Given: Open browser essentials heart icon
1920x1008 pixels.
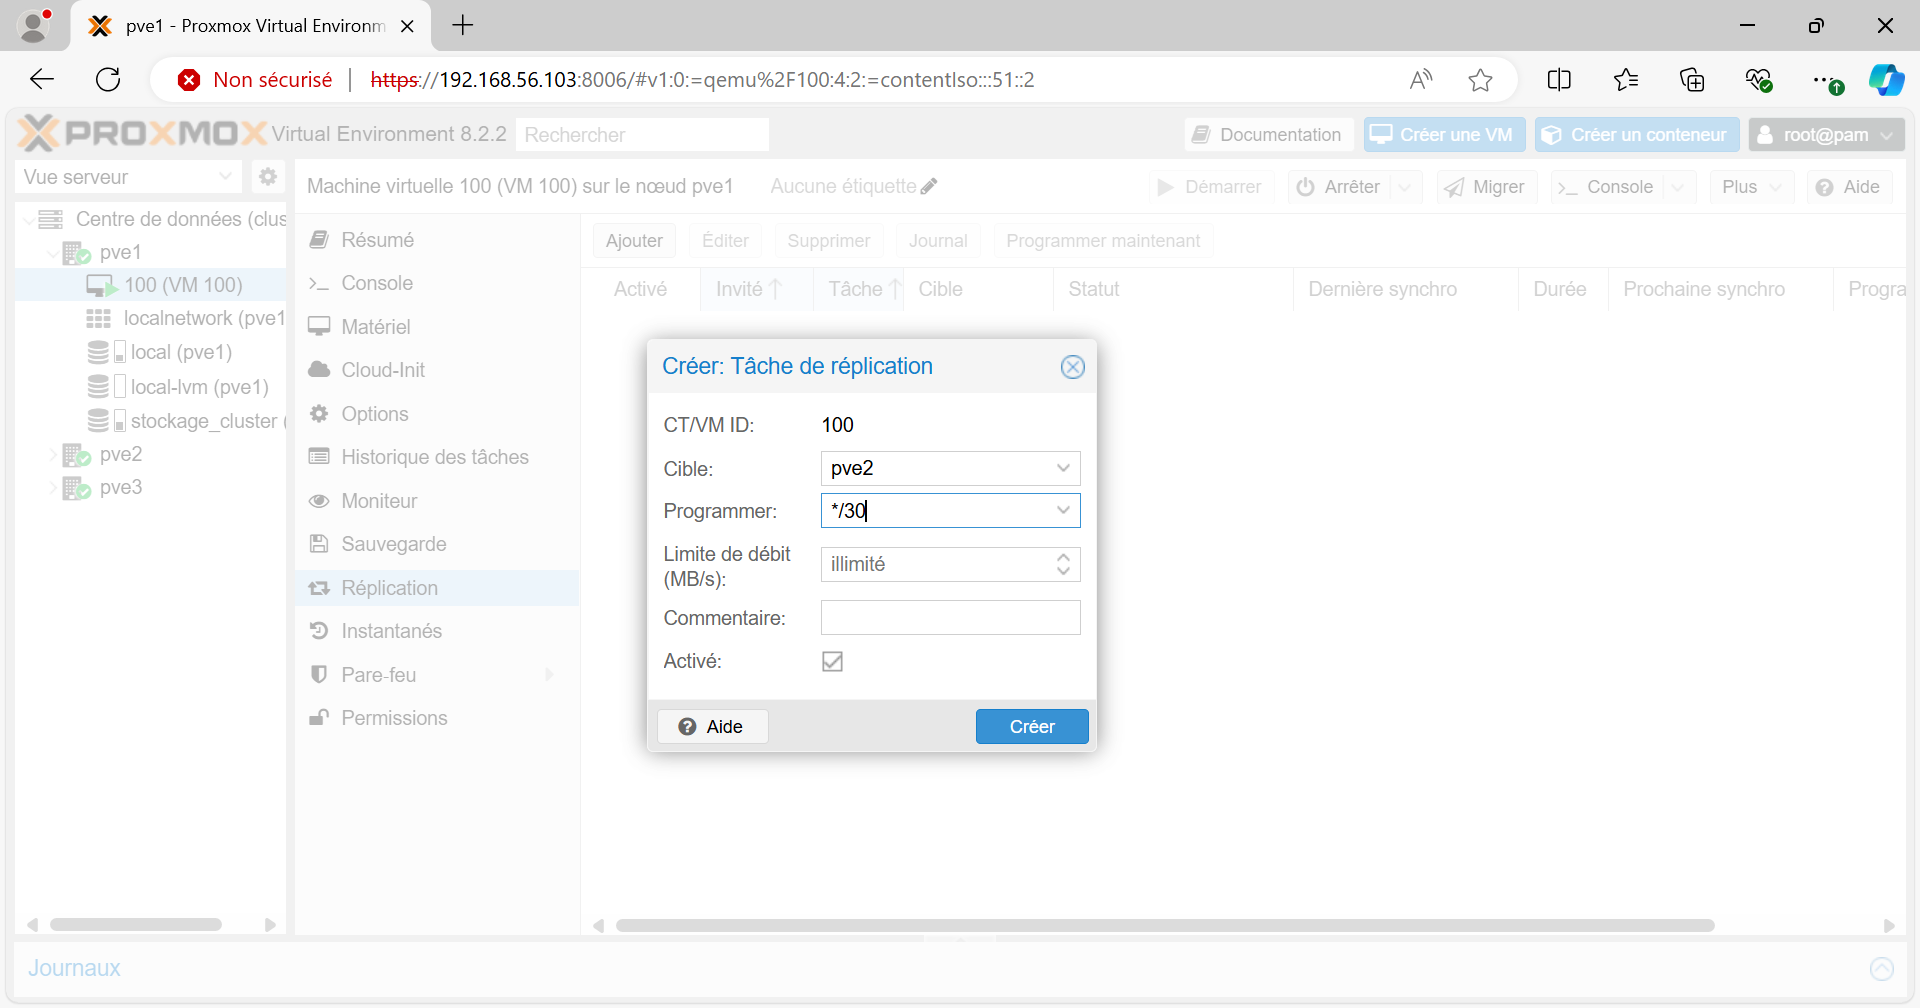Looking at the screenshot, I should (1759, 80).
